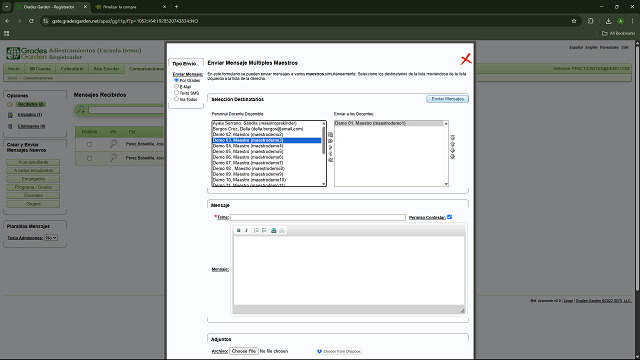The image size is (640, 360).
Task: Open the Mi Cuenta menu tab
Action: point(40,69)
